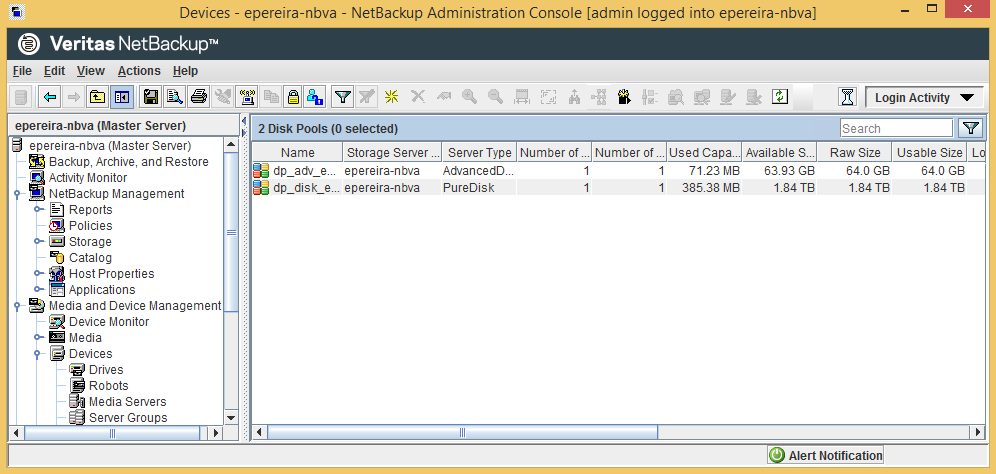Image resolution: width=996 pixels, height=474 pixels.
Task: Click the Forward arrow toolbar icon
Action: (x=74, y=97)
